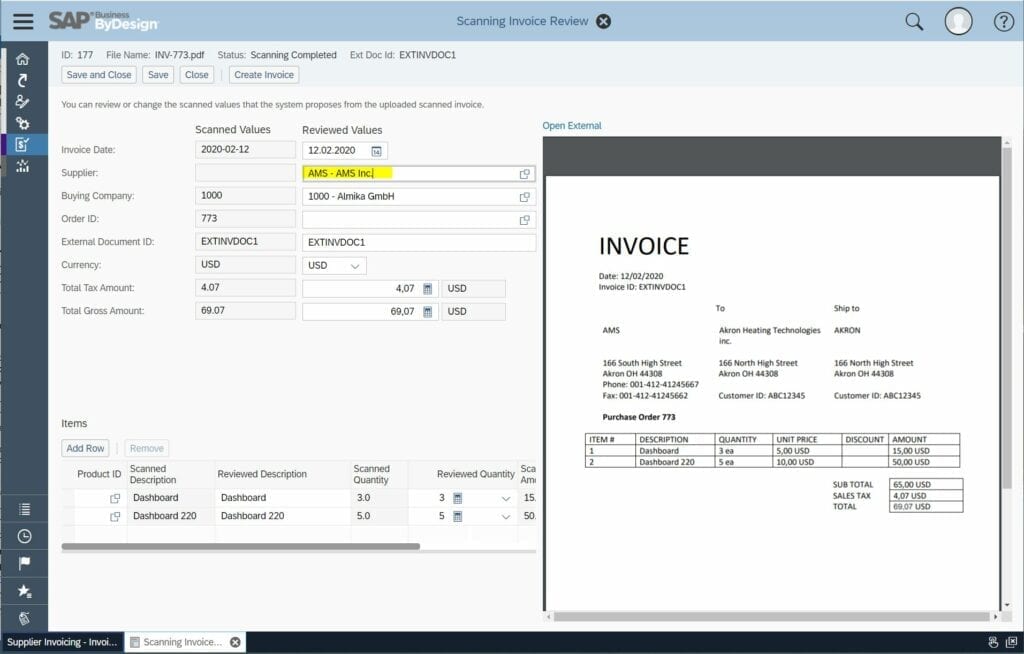Close the Scanning Invoice Review header tab
The width and height of the screenshot is (1024, 654).
point(604,22)
